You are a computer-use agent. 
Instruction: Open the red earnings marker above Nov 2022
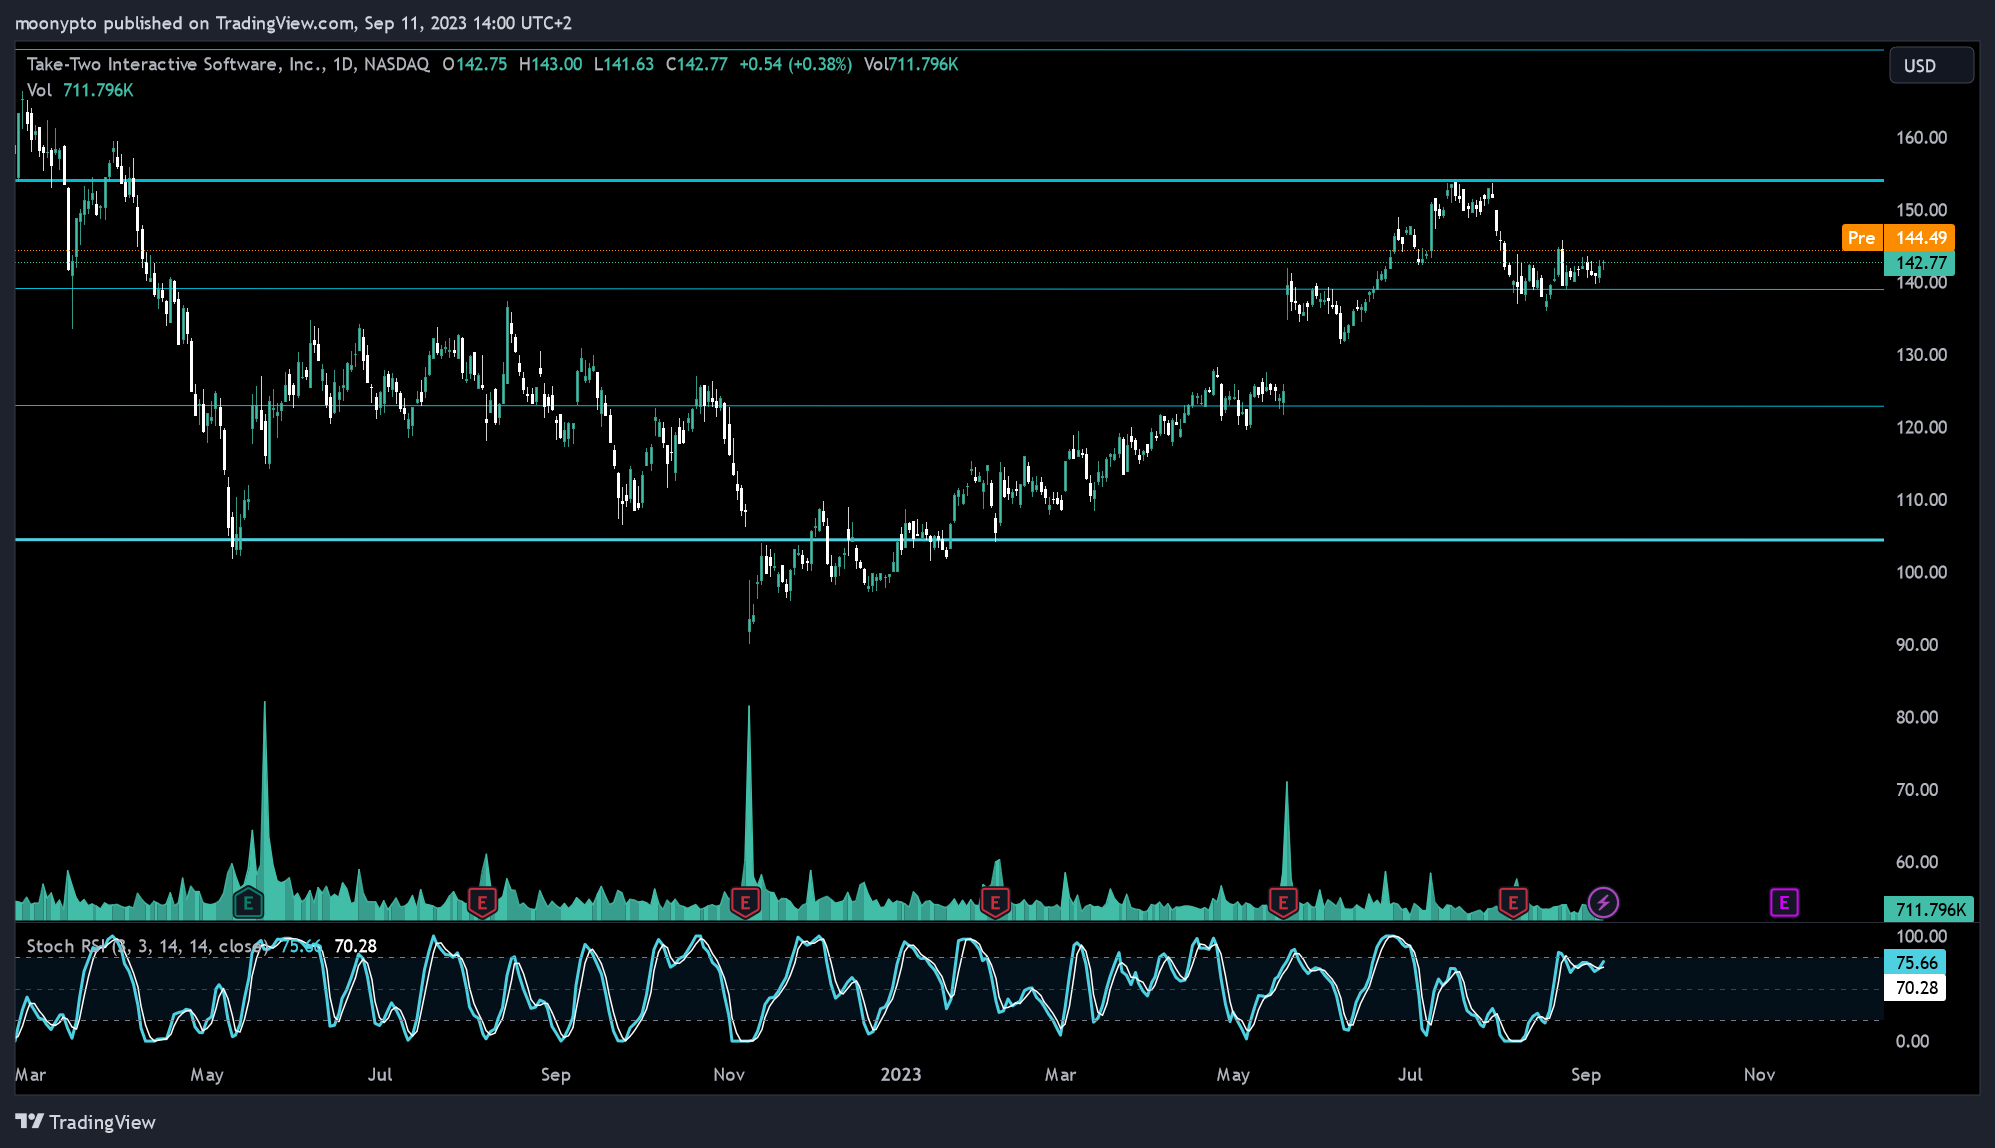(x=745, y=904)
